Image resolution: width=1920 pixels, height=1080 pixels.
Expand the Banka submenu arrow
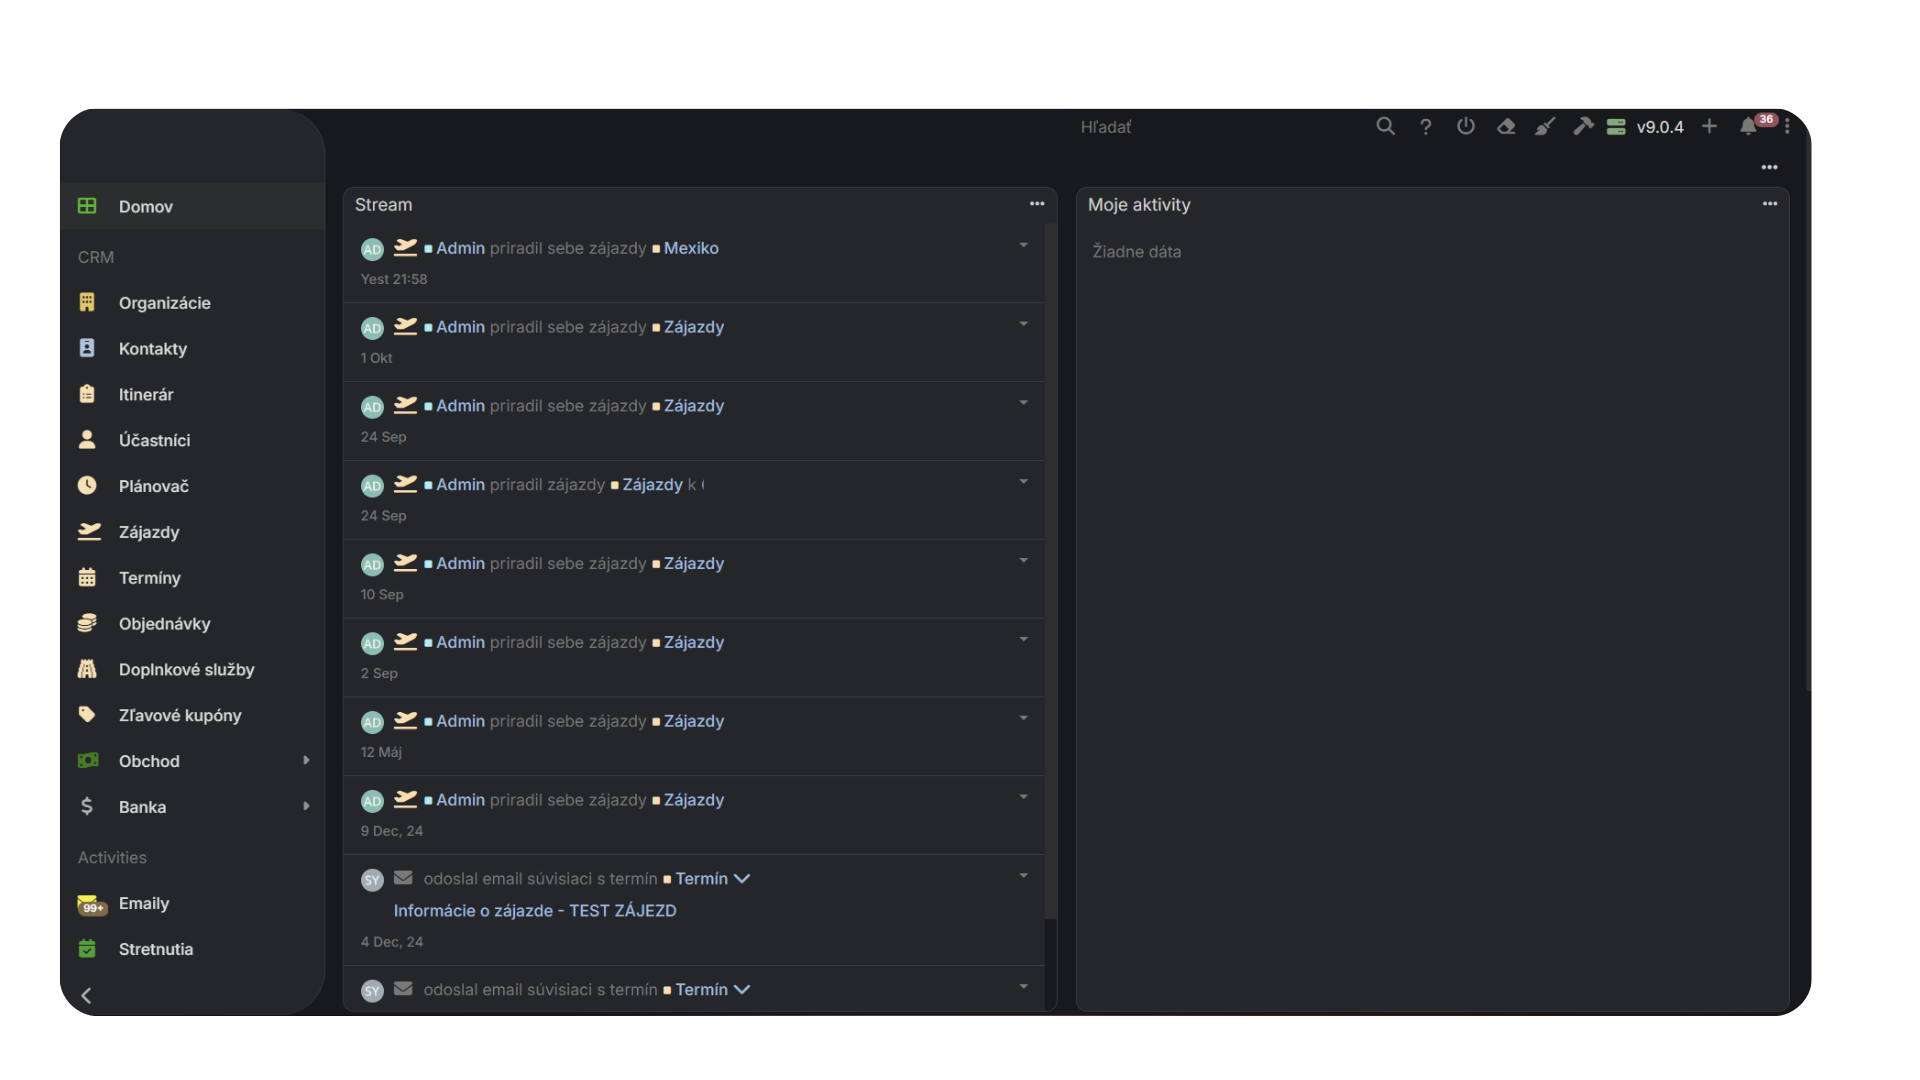pos(306,807)
